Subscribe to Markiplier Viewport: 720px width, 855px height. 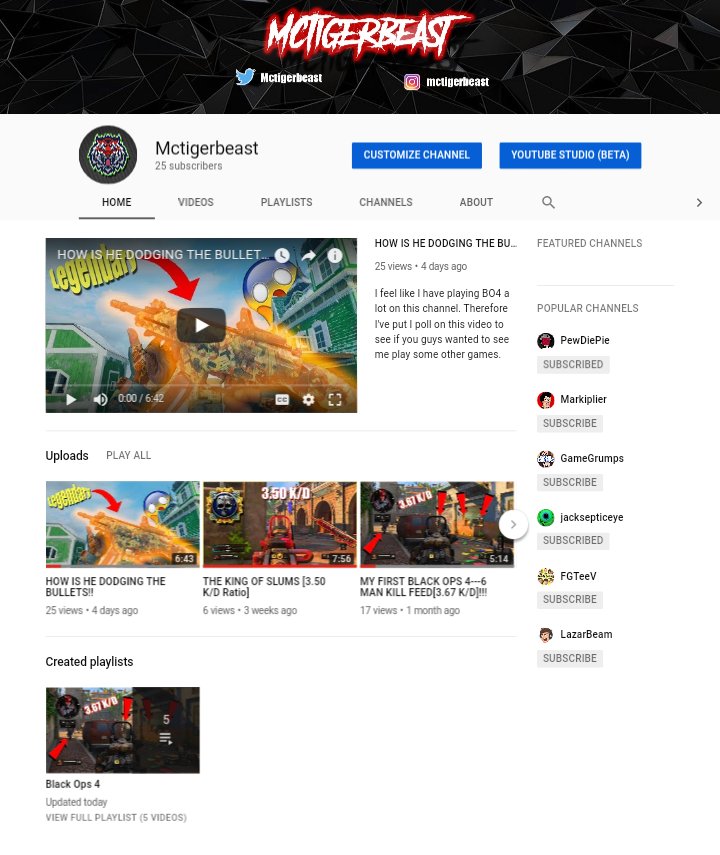[569, 423]
